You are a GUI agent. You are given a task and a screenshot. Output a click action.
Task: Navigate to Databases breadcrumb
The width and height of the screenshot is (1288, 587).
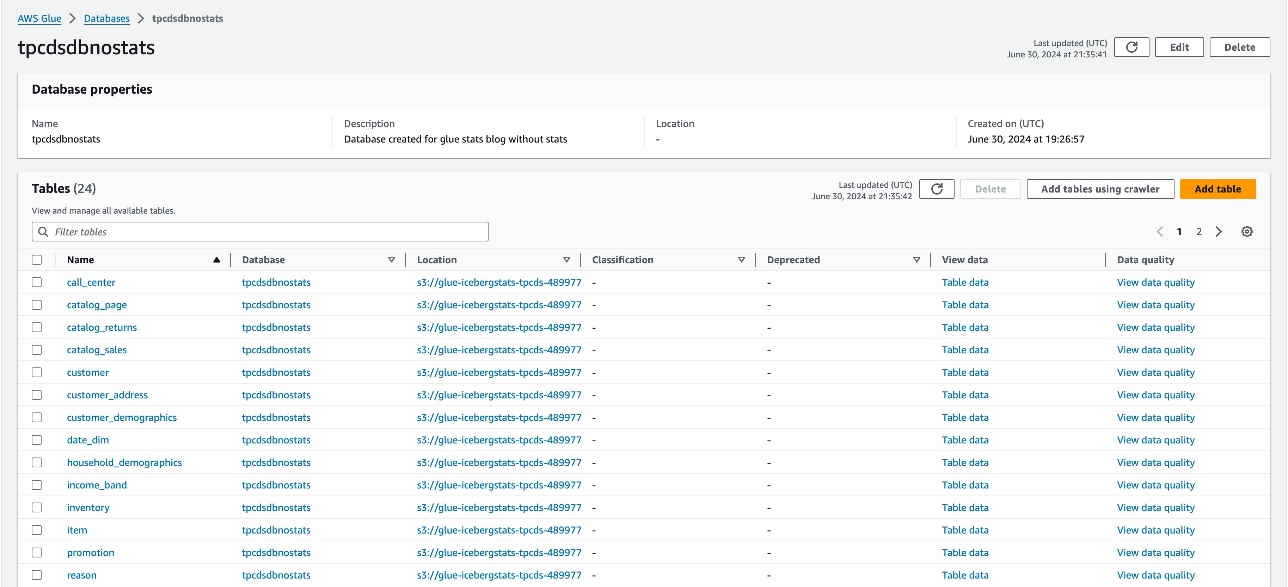106,19
